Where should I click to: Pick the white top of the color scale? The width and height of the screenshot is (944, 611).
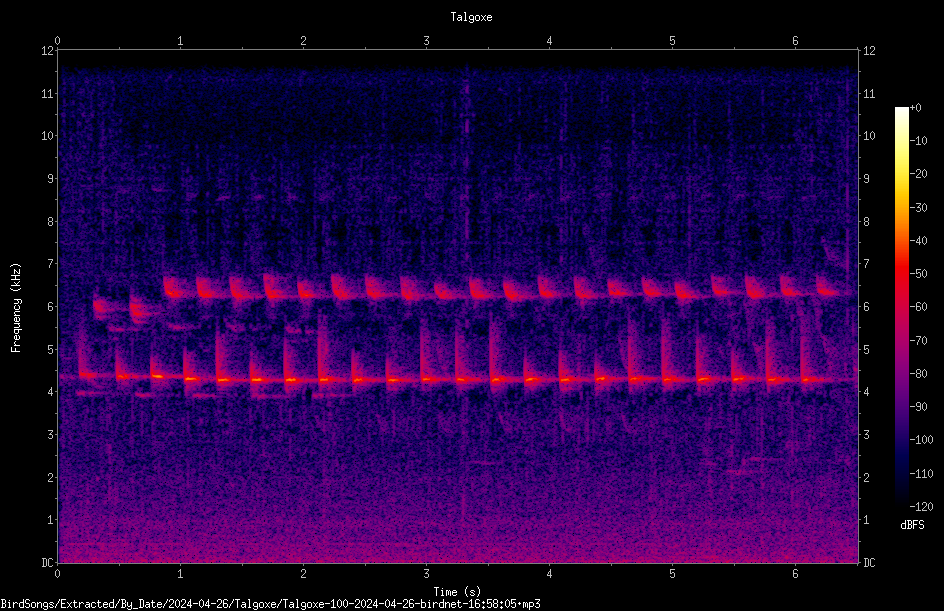[x=901, y=112]
